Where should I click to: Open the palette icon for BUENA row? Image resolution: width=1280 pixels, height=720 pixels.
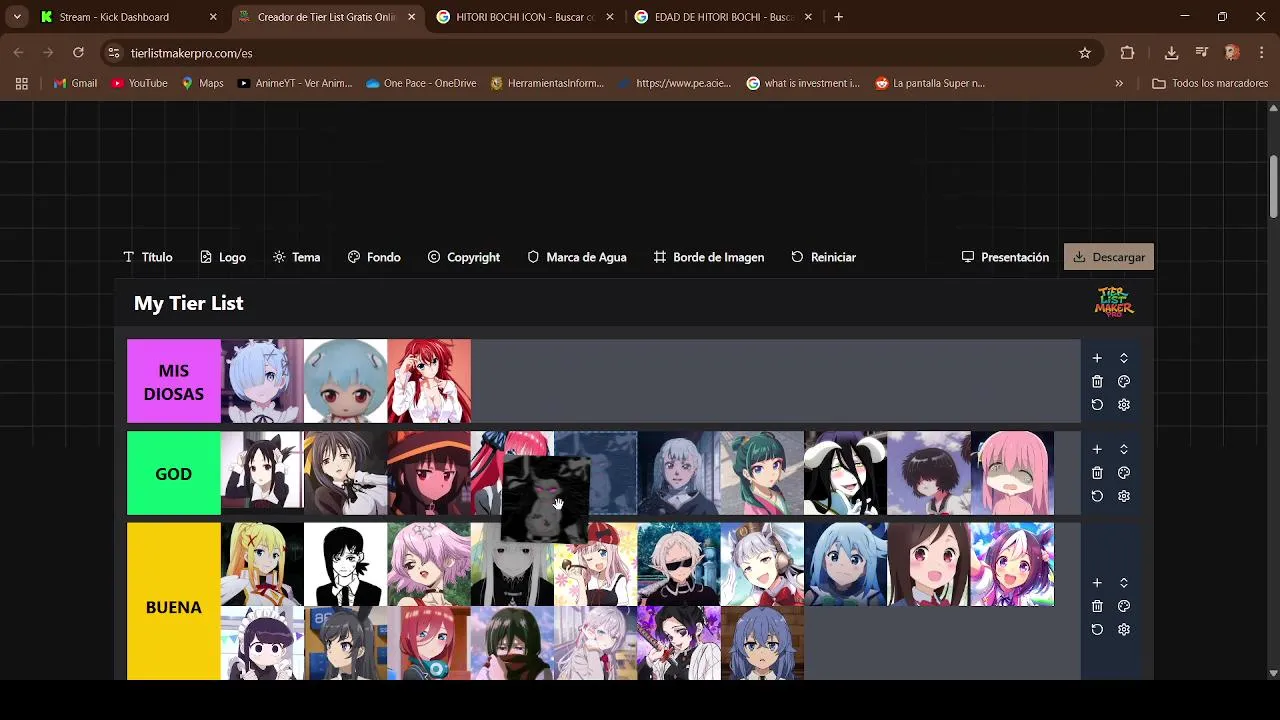(1124, 606)
